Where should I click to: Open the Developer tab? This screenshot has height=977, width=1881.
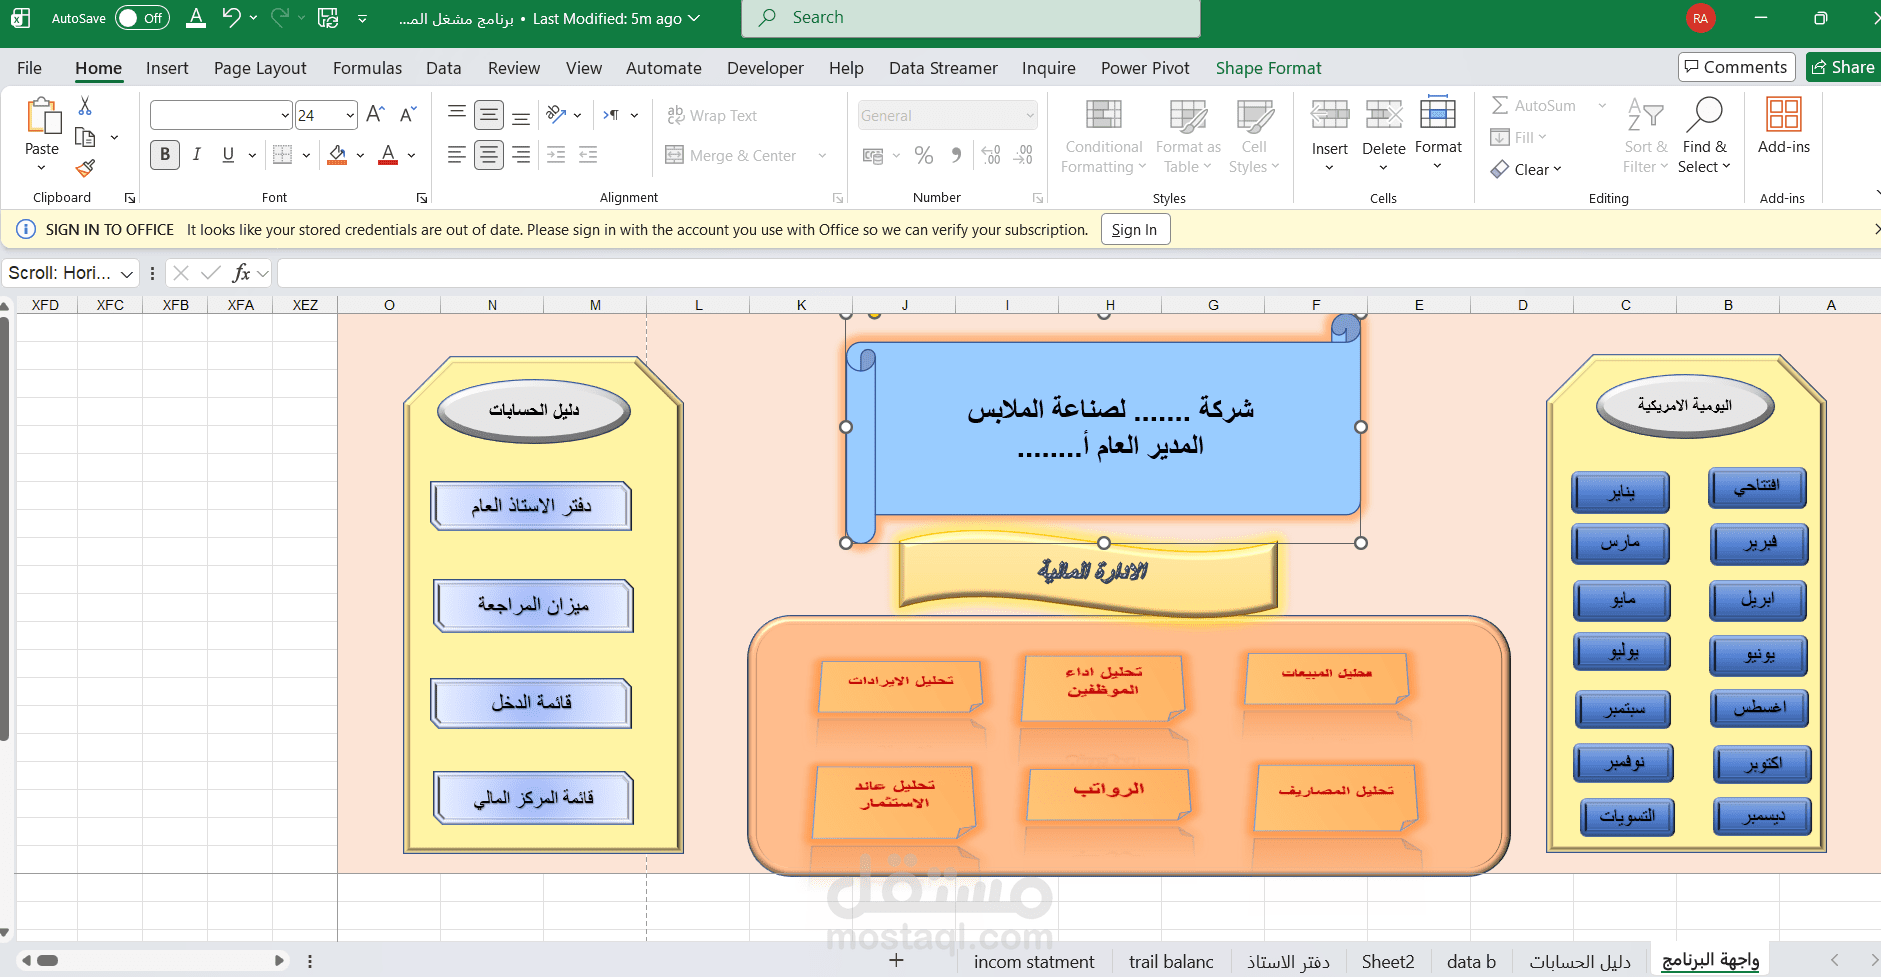(x=765, y=68)
